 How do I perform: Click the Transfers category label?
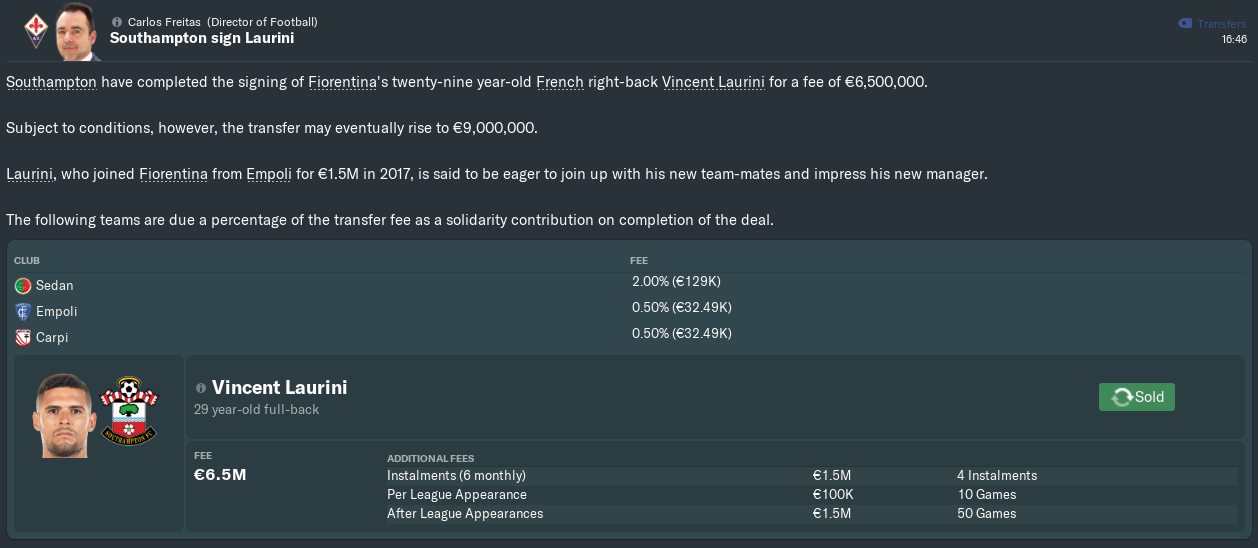(x=1221, y=24)
